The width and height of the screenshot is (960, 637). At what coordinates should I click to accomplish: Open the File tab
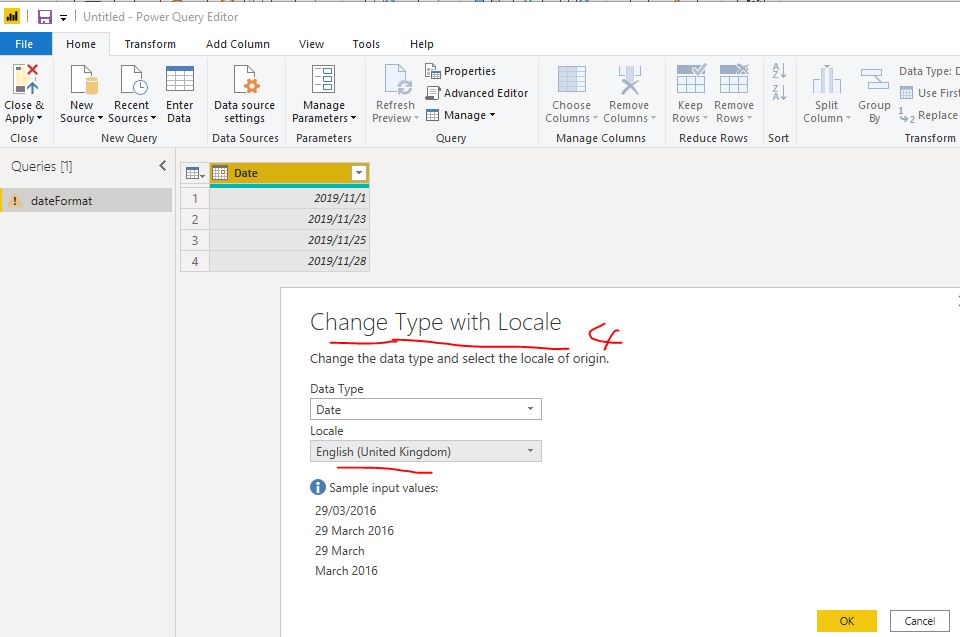click(x=24, y=44)
